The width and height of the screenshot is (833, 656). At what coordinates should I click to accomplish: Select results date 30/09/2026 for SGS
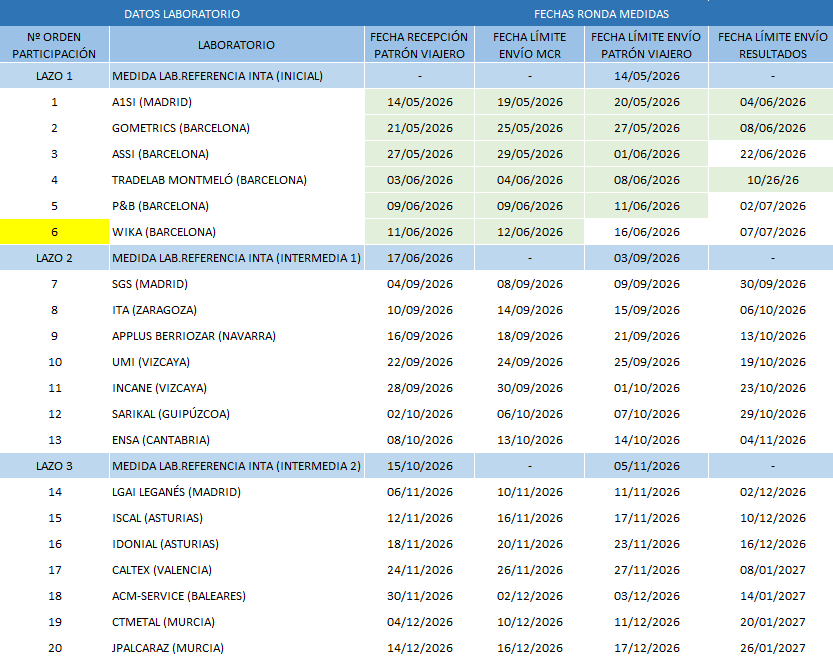coord(772,284)
